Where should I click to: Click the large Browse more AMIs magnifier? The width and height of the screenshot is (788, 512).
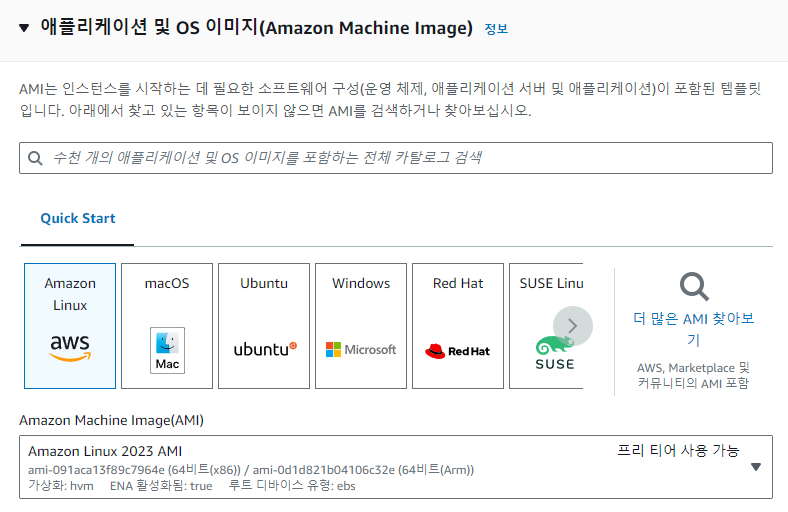(x=694, y=286)
